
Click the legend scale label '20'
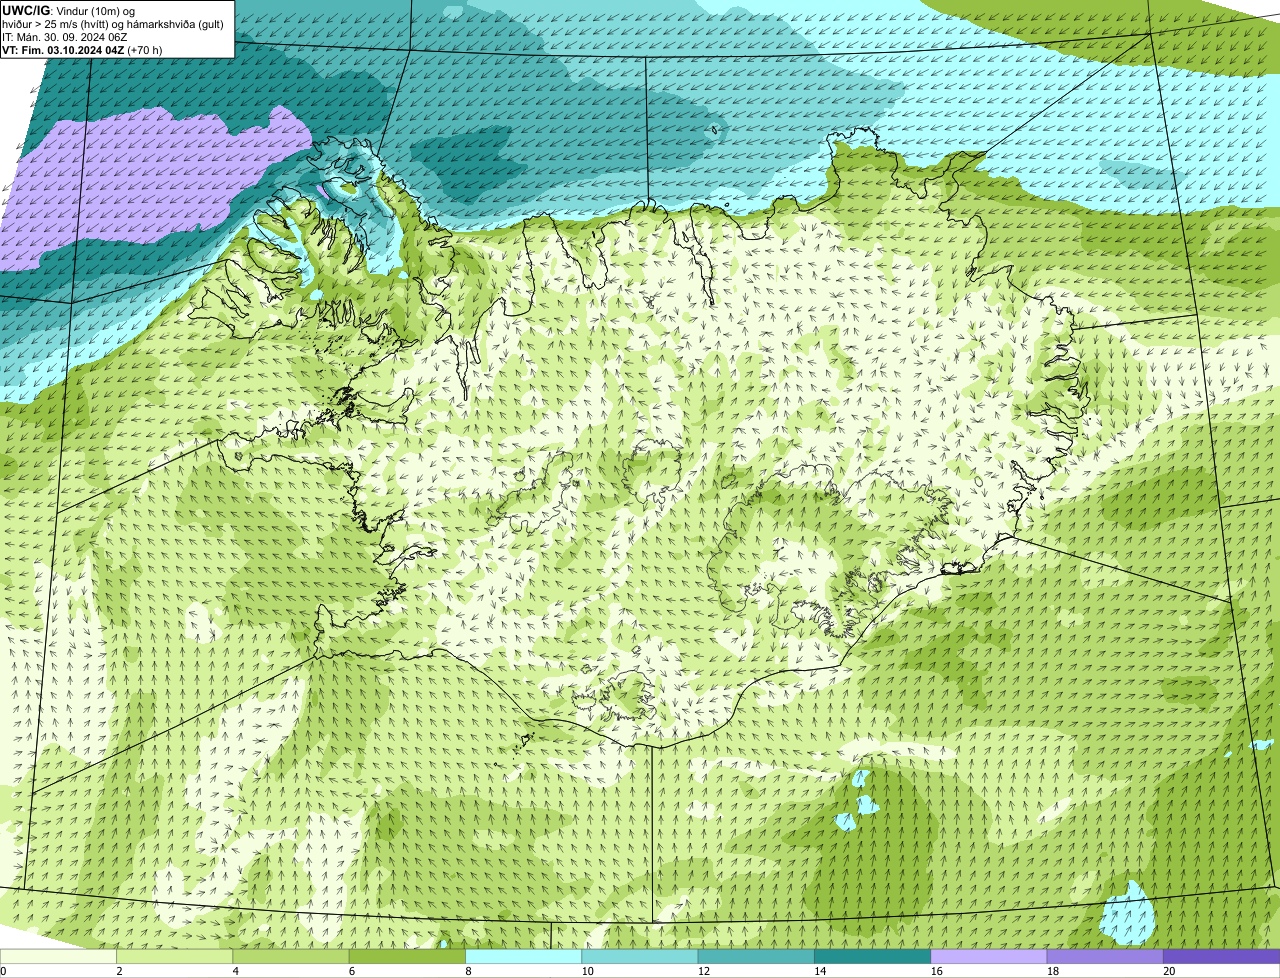[x=1169, y=971]
